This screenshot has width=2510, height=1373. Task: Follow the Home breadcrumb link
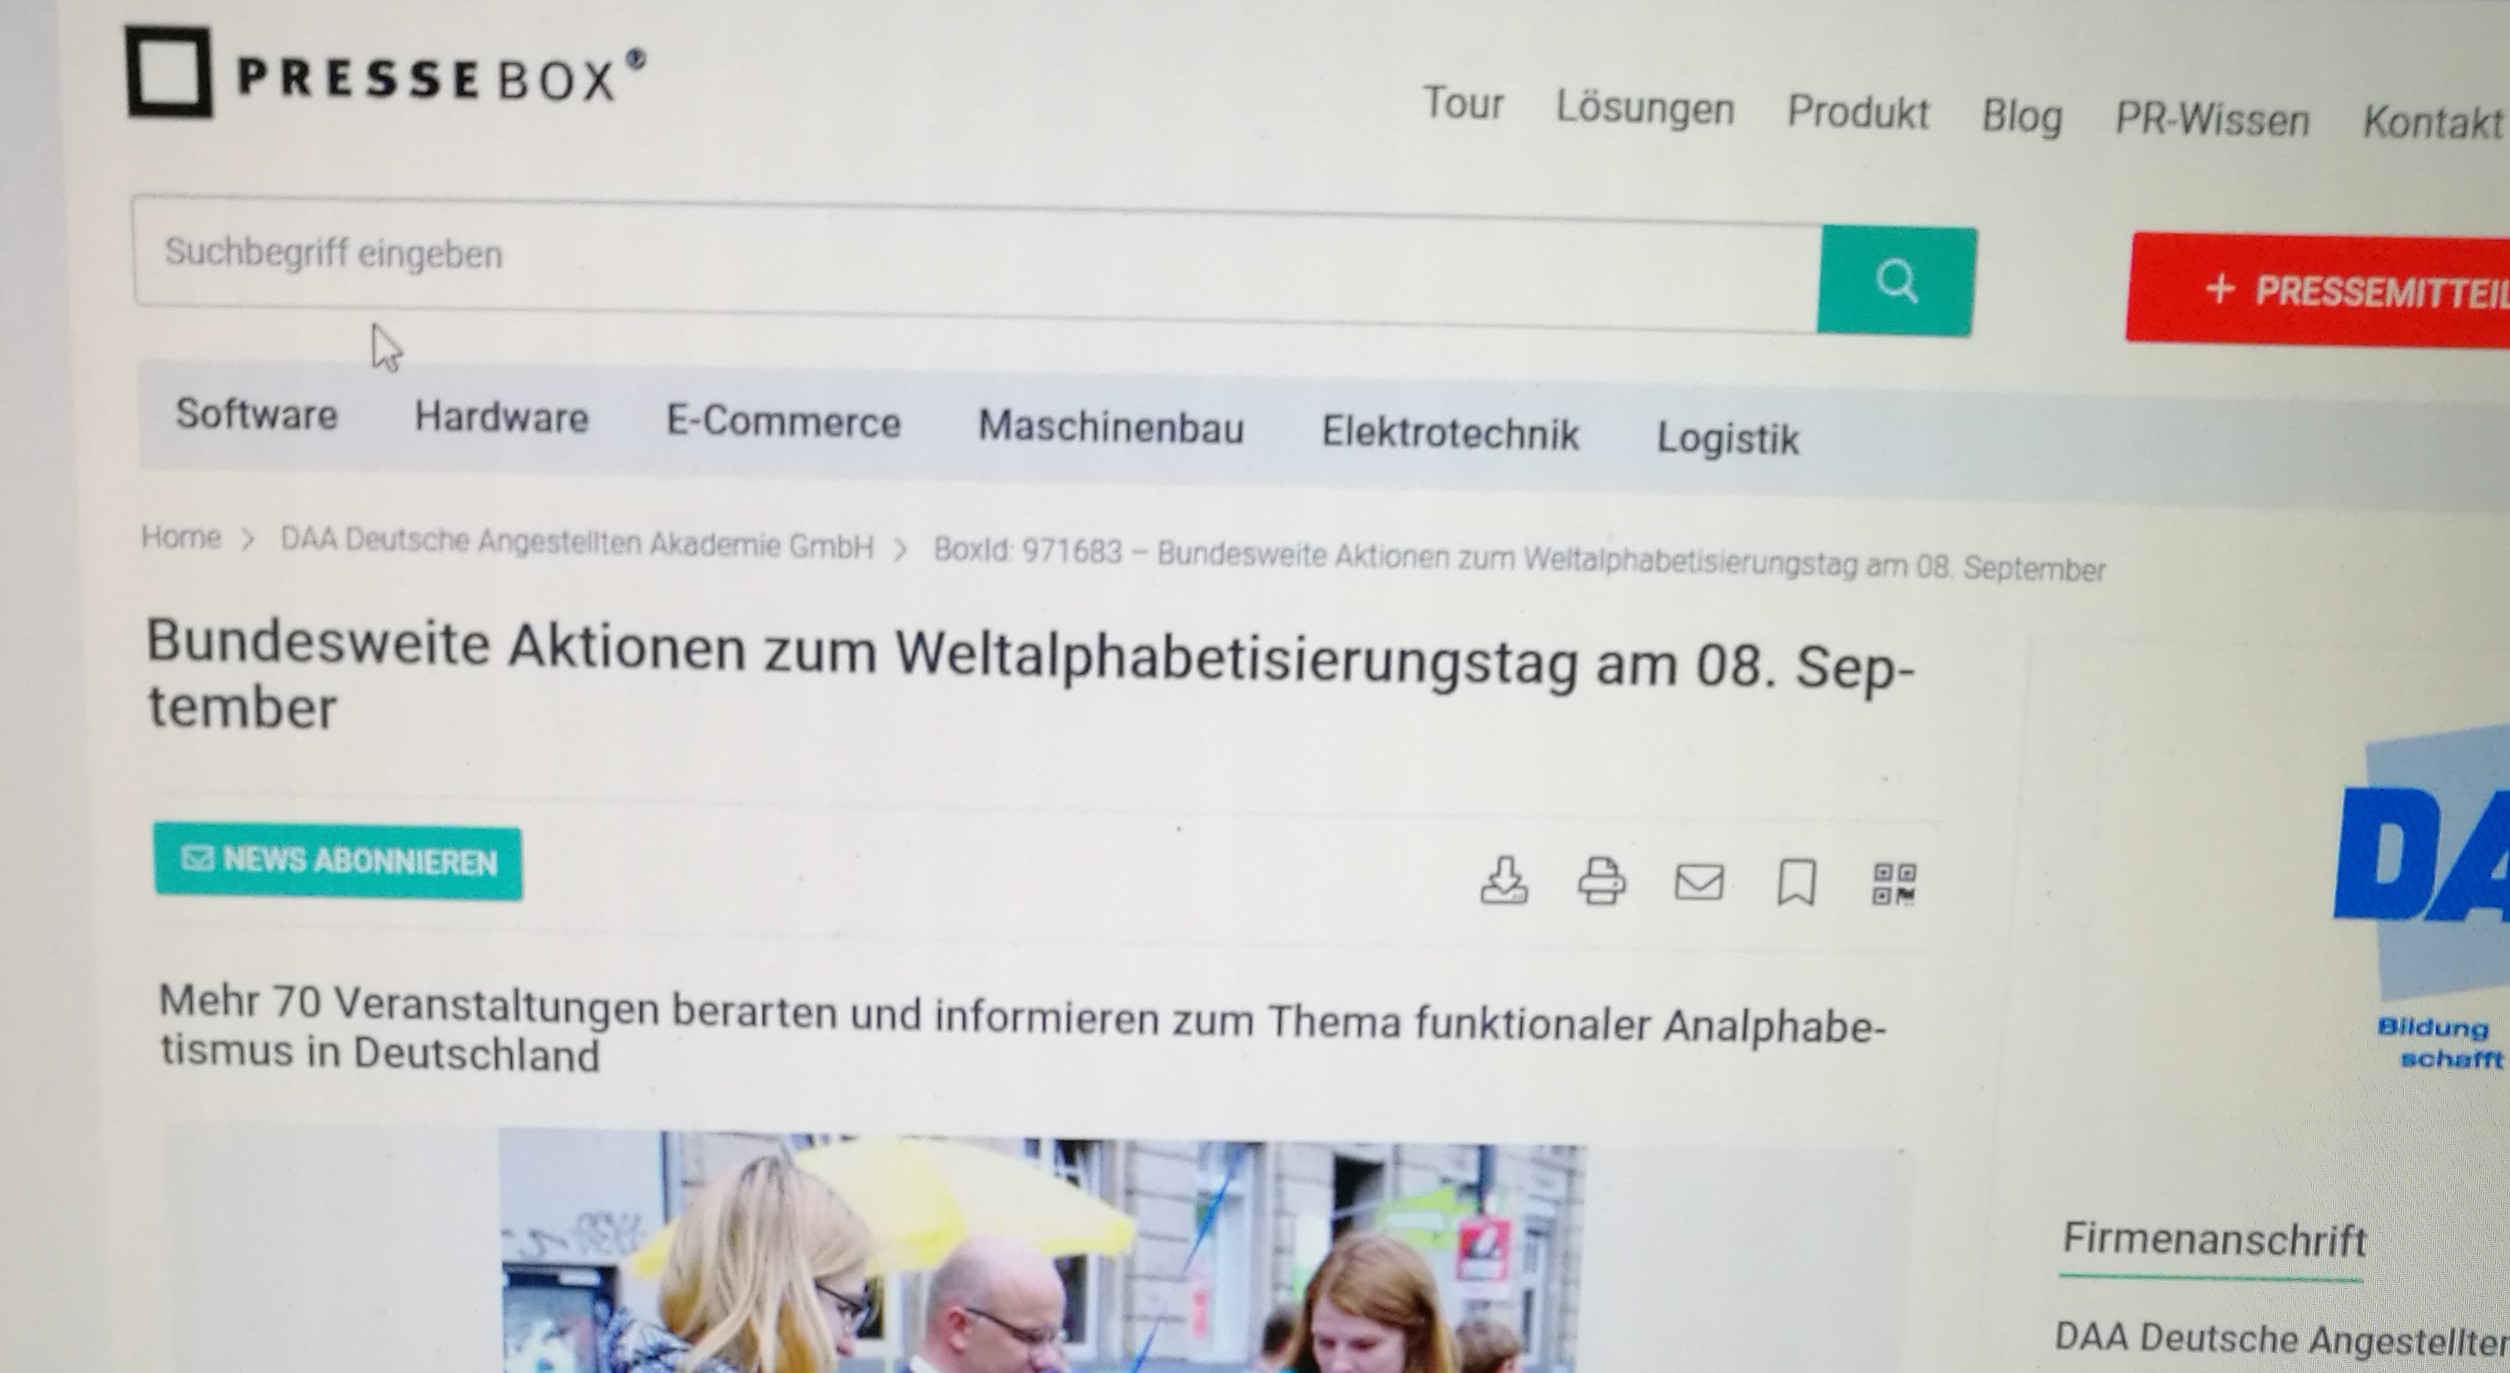(181, 537)
